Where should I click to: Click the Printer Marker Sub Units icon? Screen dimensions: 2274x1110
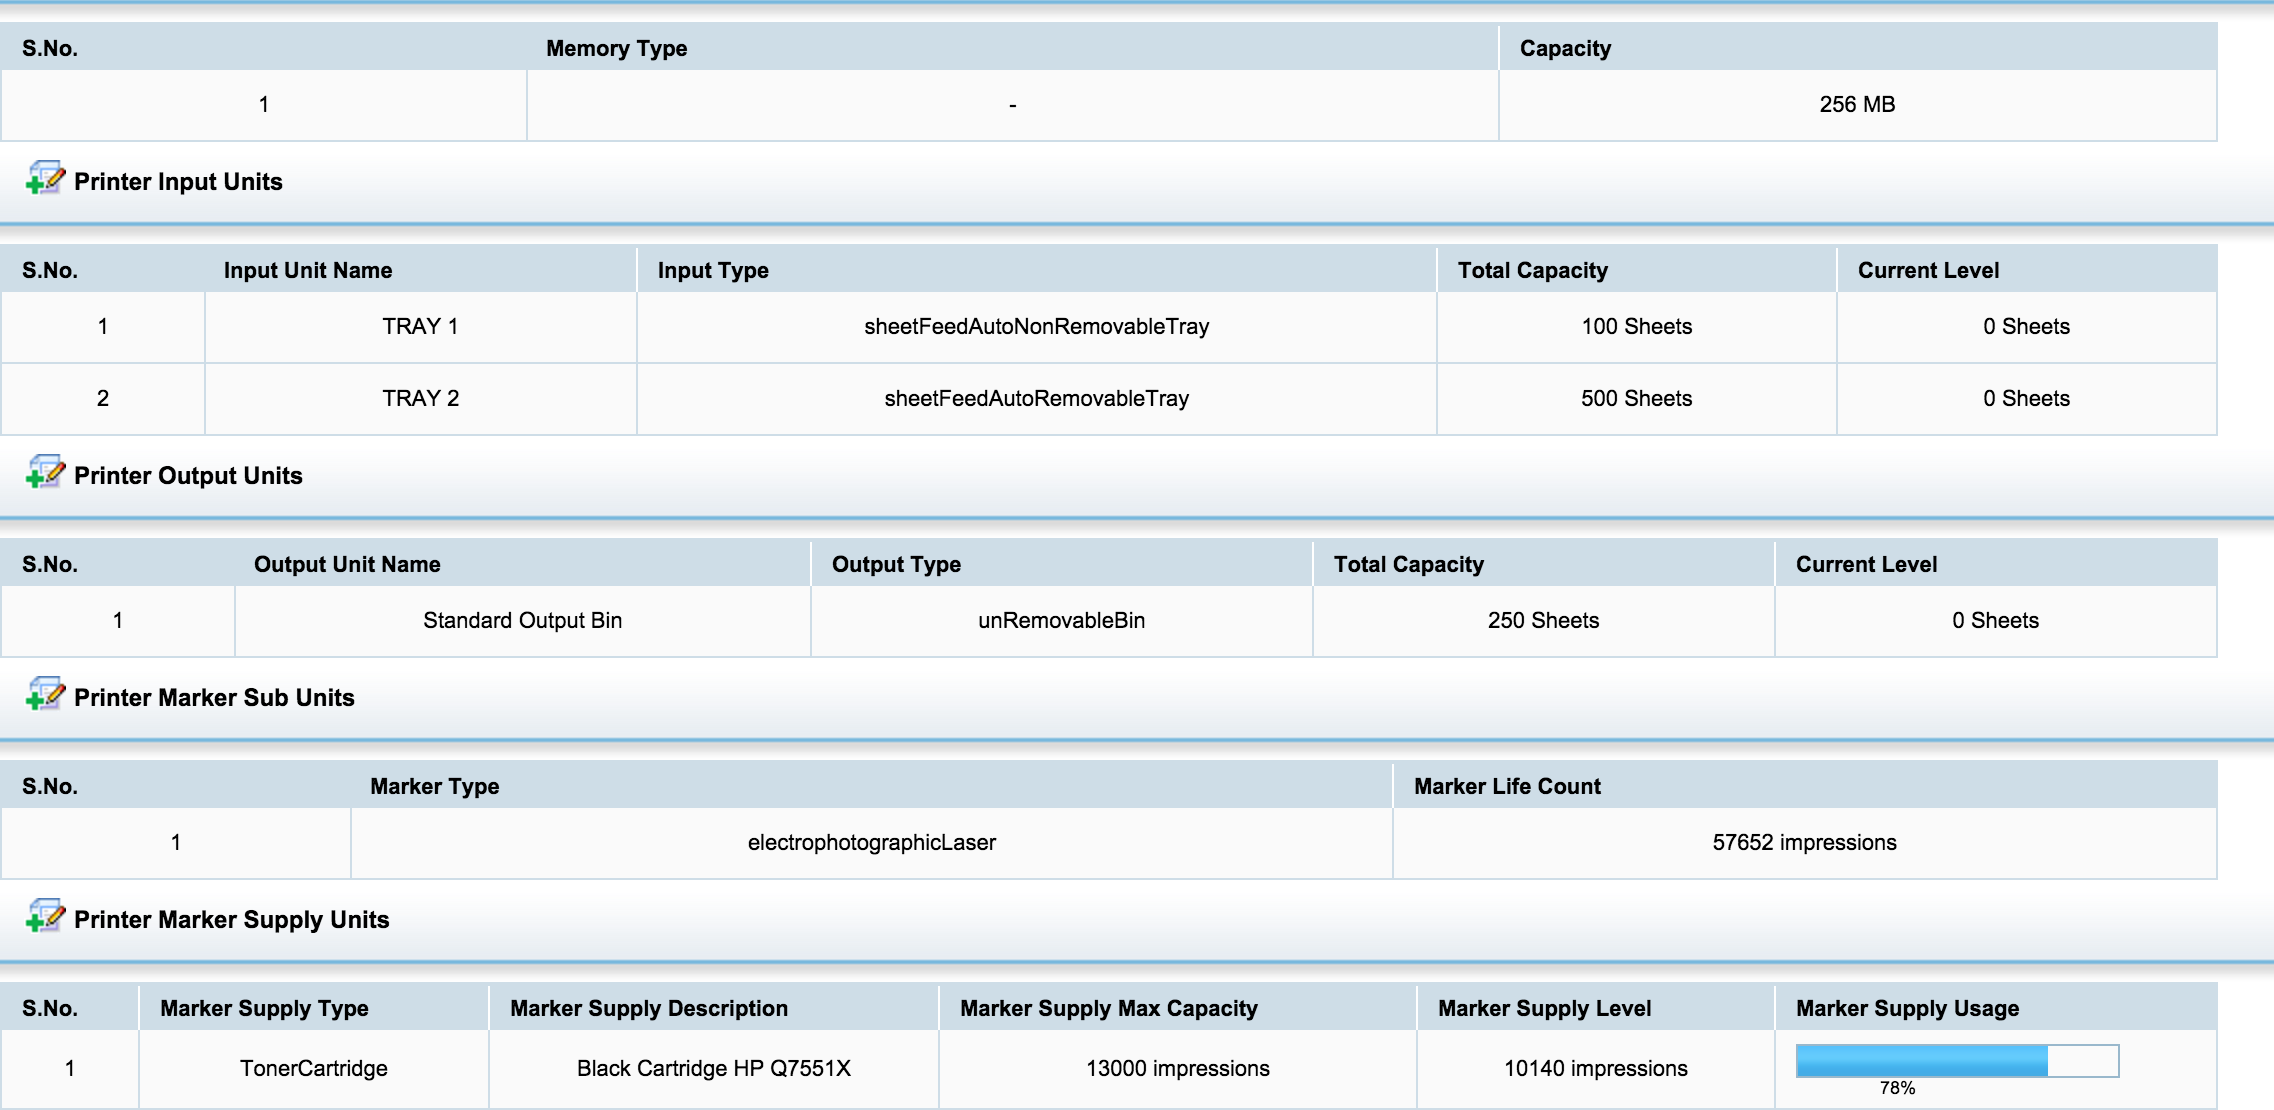coord(45,695)
